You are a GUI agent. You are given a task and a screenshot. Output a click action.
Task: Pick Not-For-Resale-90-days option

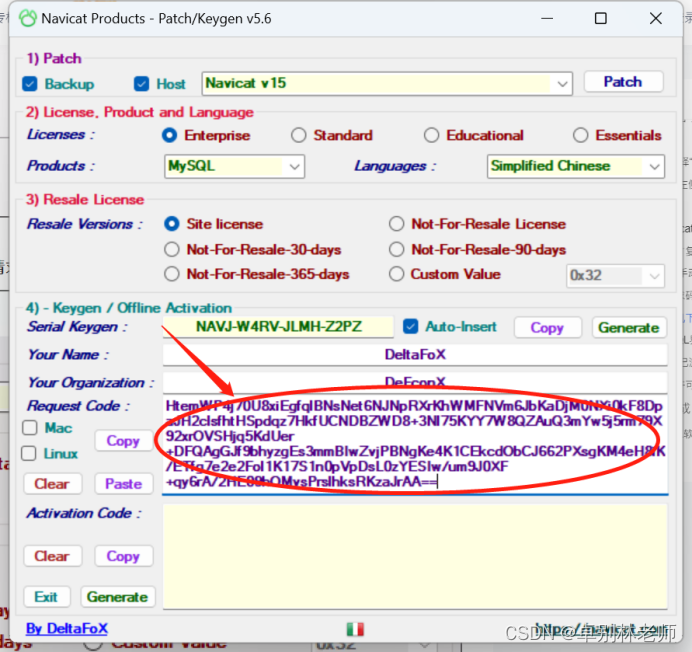coord(397,249)
